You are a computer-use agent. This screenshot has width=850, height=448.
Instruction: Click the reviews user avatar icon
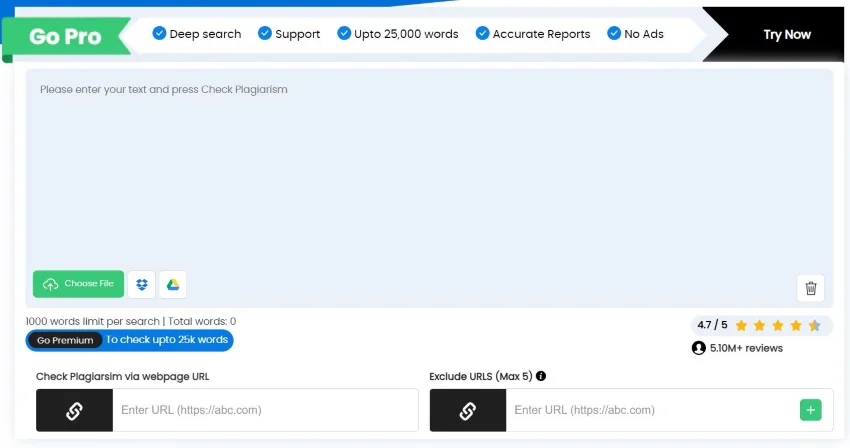(x=699, y=348)
